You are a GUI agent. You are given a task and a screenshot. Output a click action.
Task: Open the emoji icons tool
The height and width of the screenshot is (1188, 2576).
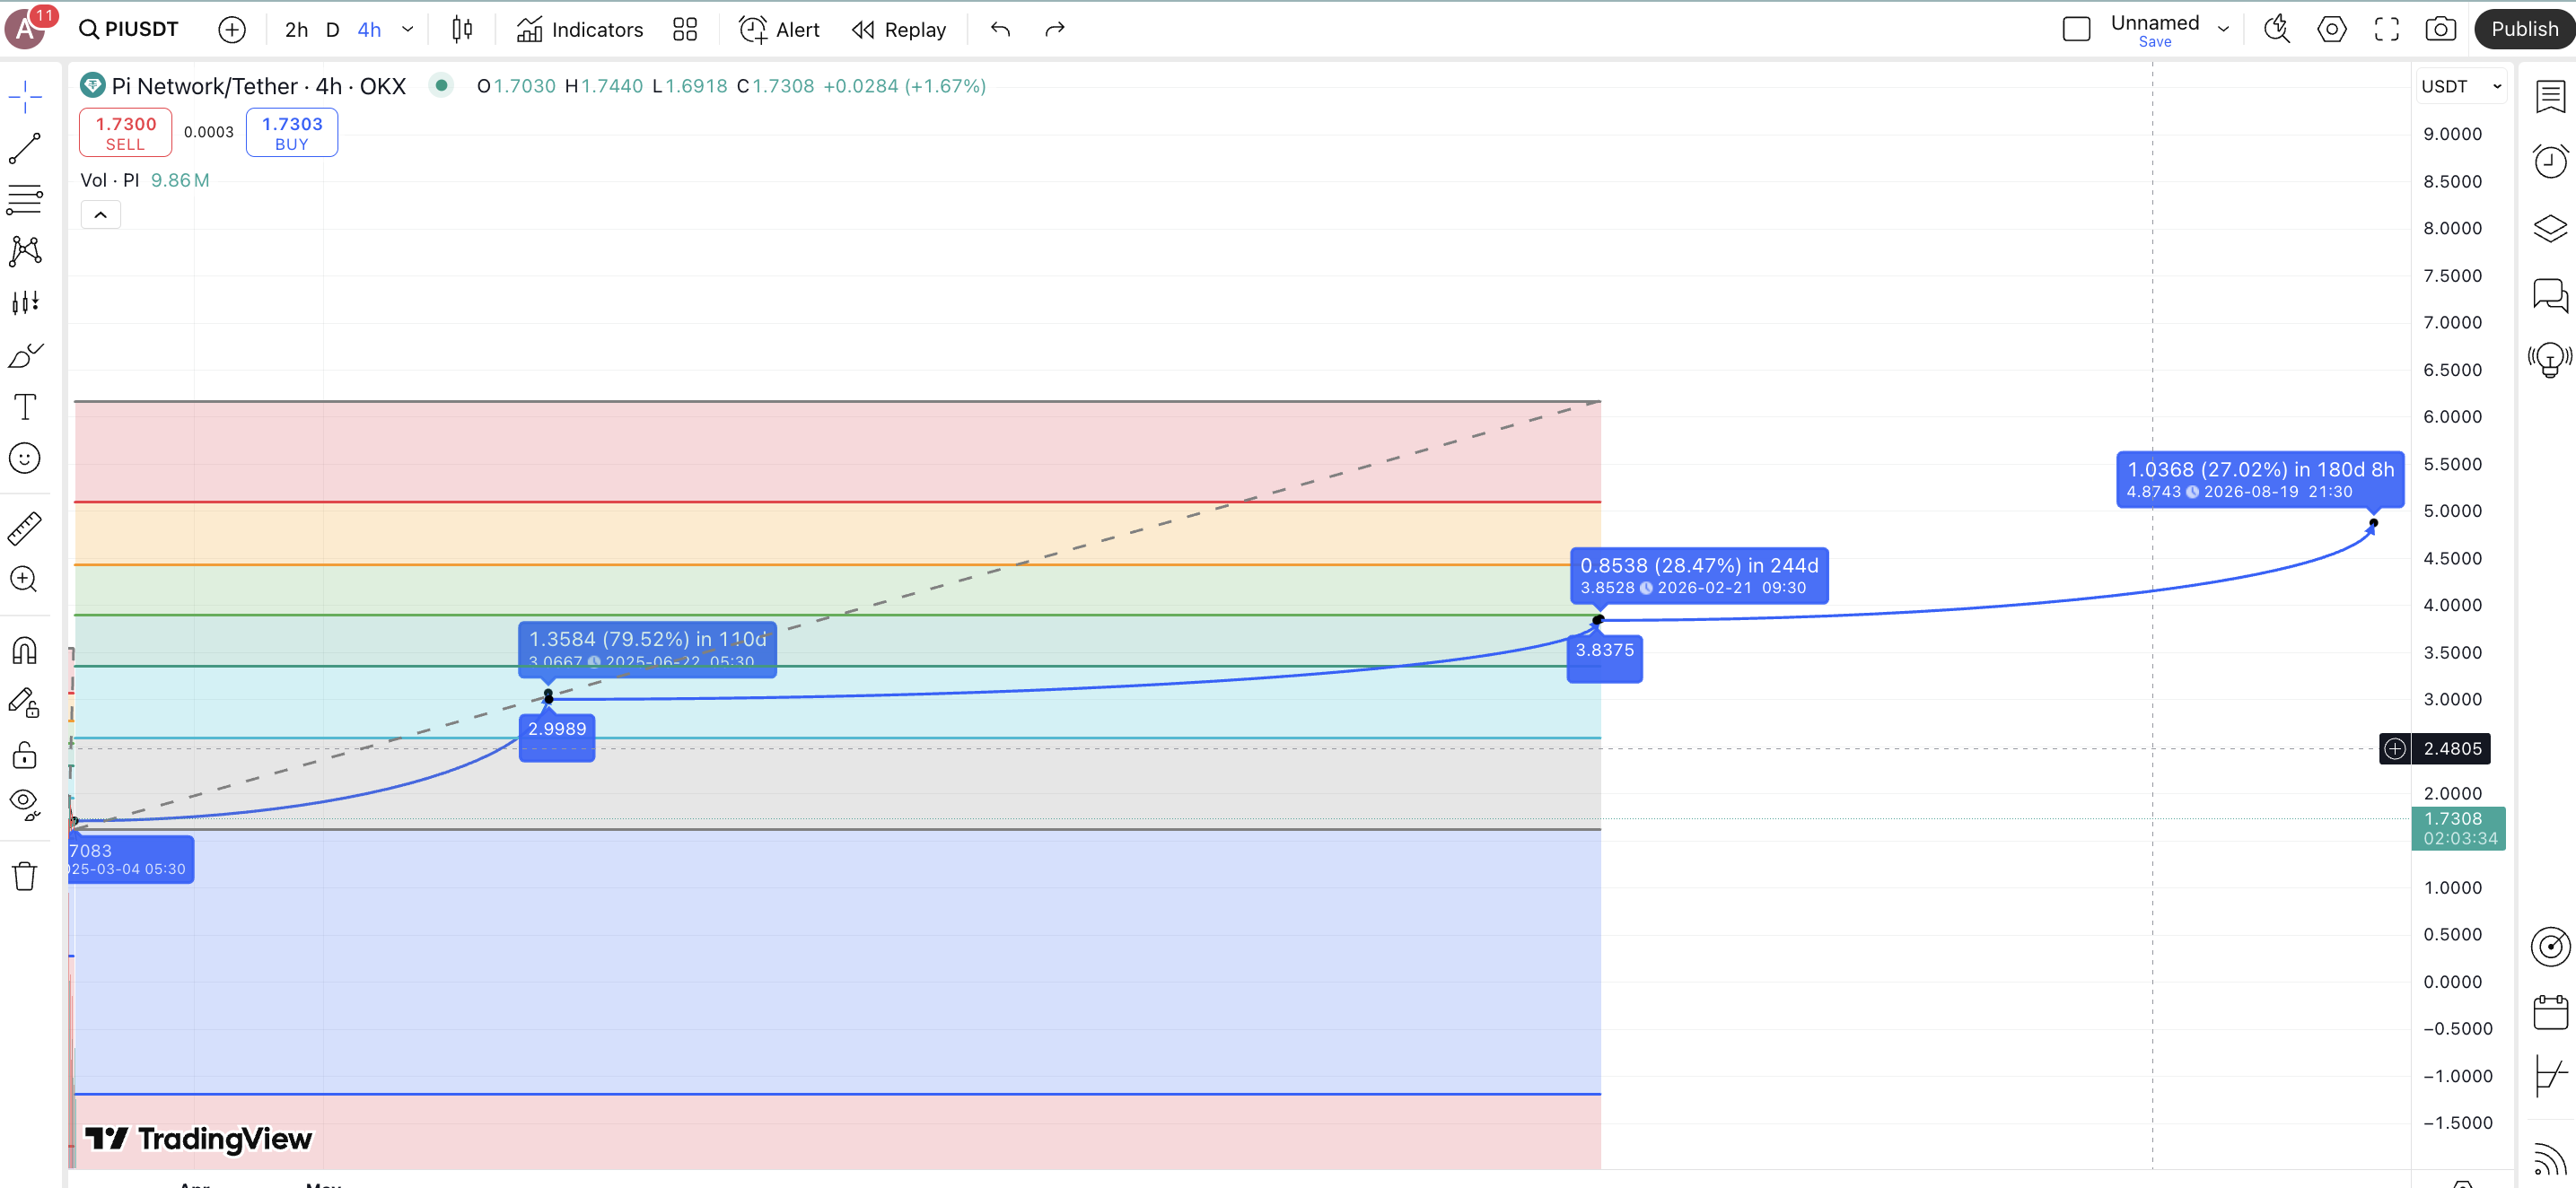point(25,459)
